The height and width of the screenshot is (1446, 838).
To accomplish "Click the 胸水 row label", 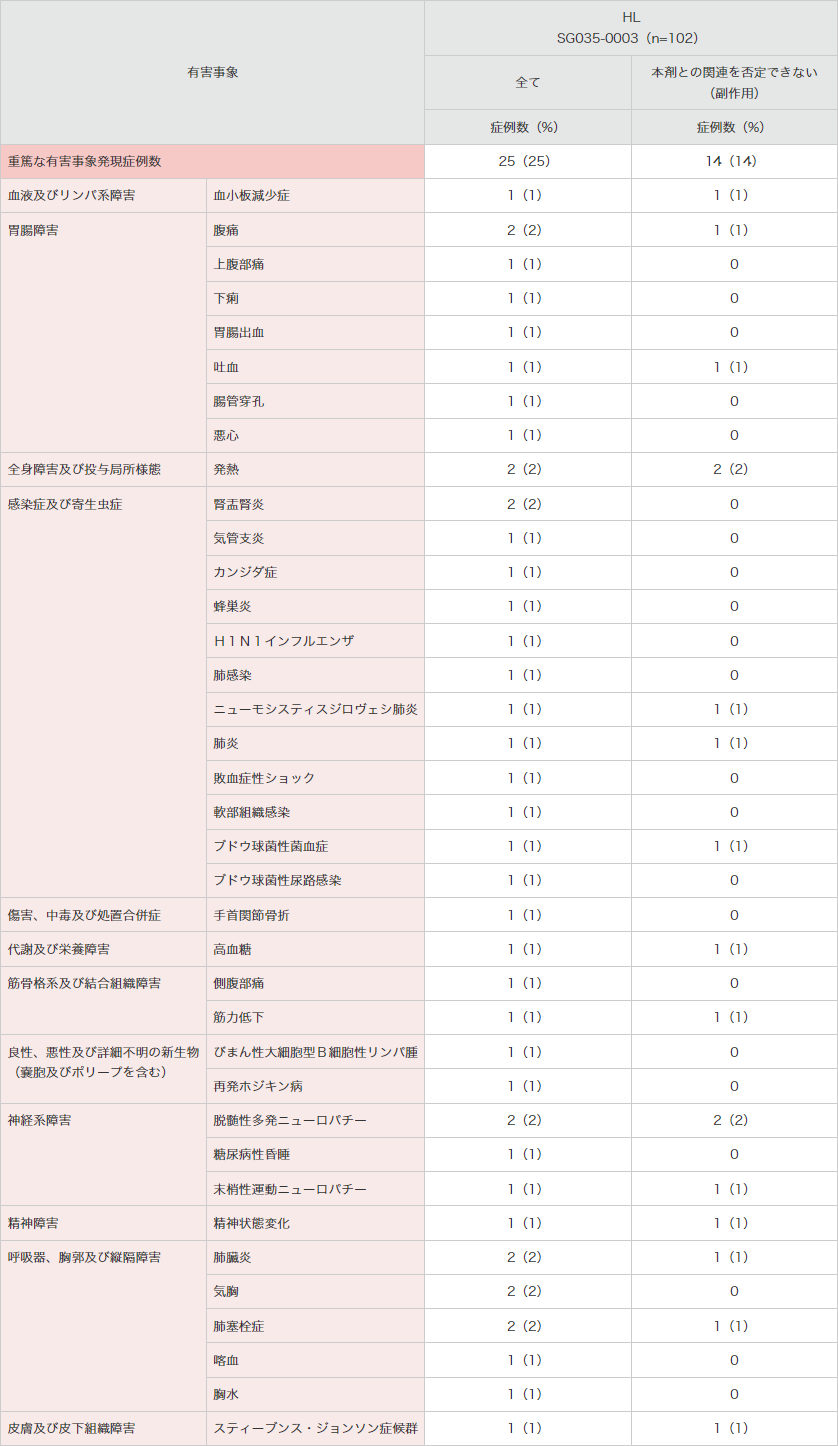I will click(315, 1394).
